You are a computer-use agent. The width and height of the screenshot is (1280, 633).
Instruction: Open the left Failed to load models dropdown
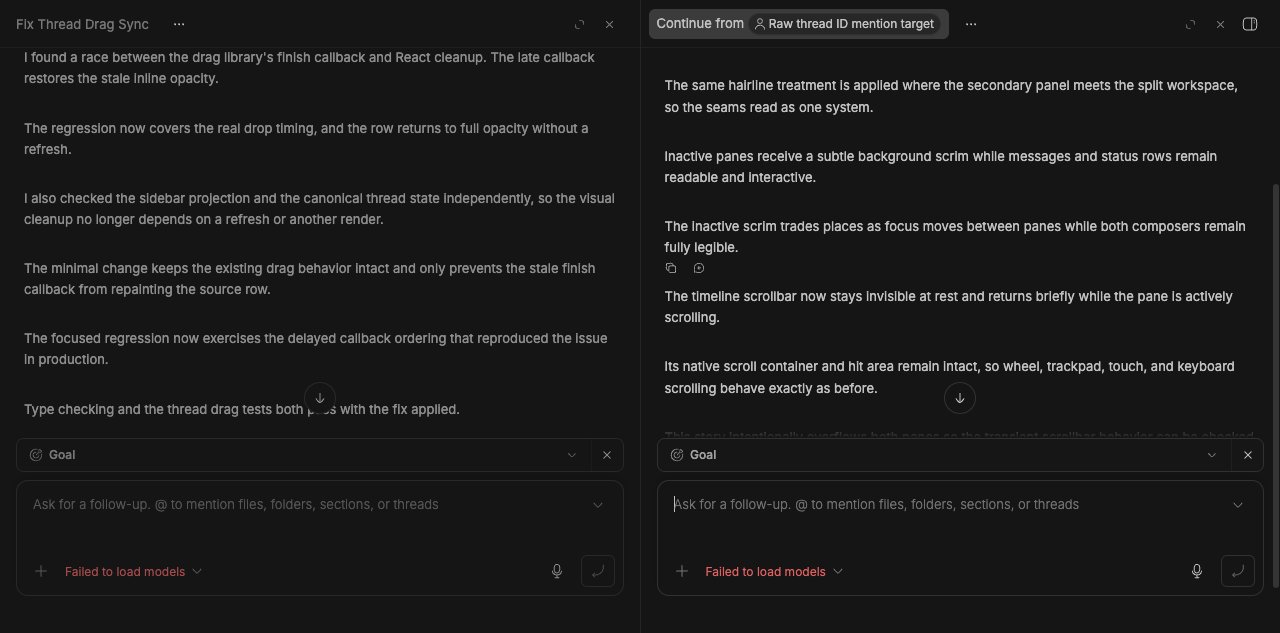tap(134, 571)
